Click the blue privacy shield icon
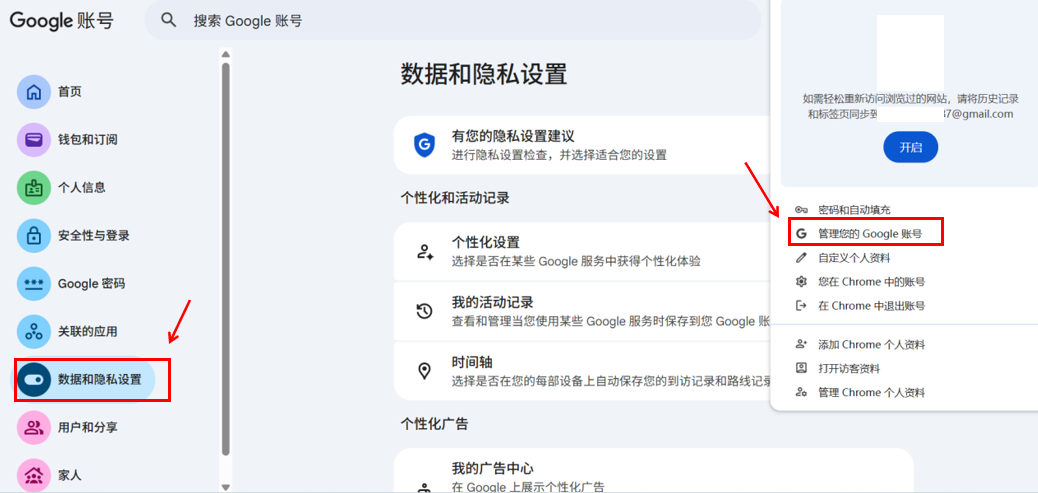1038x493 pixels. click(x=424, y=145)
